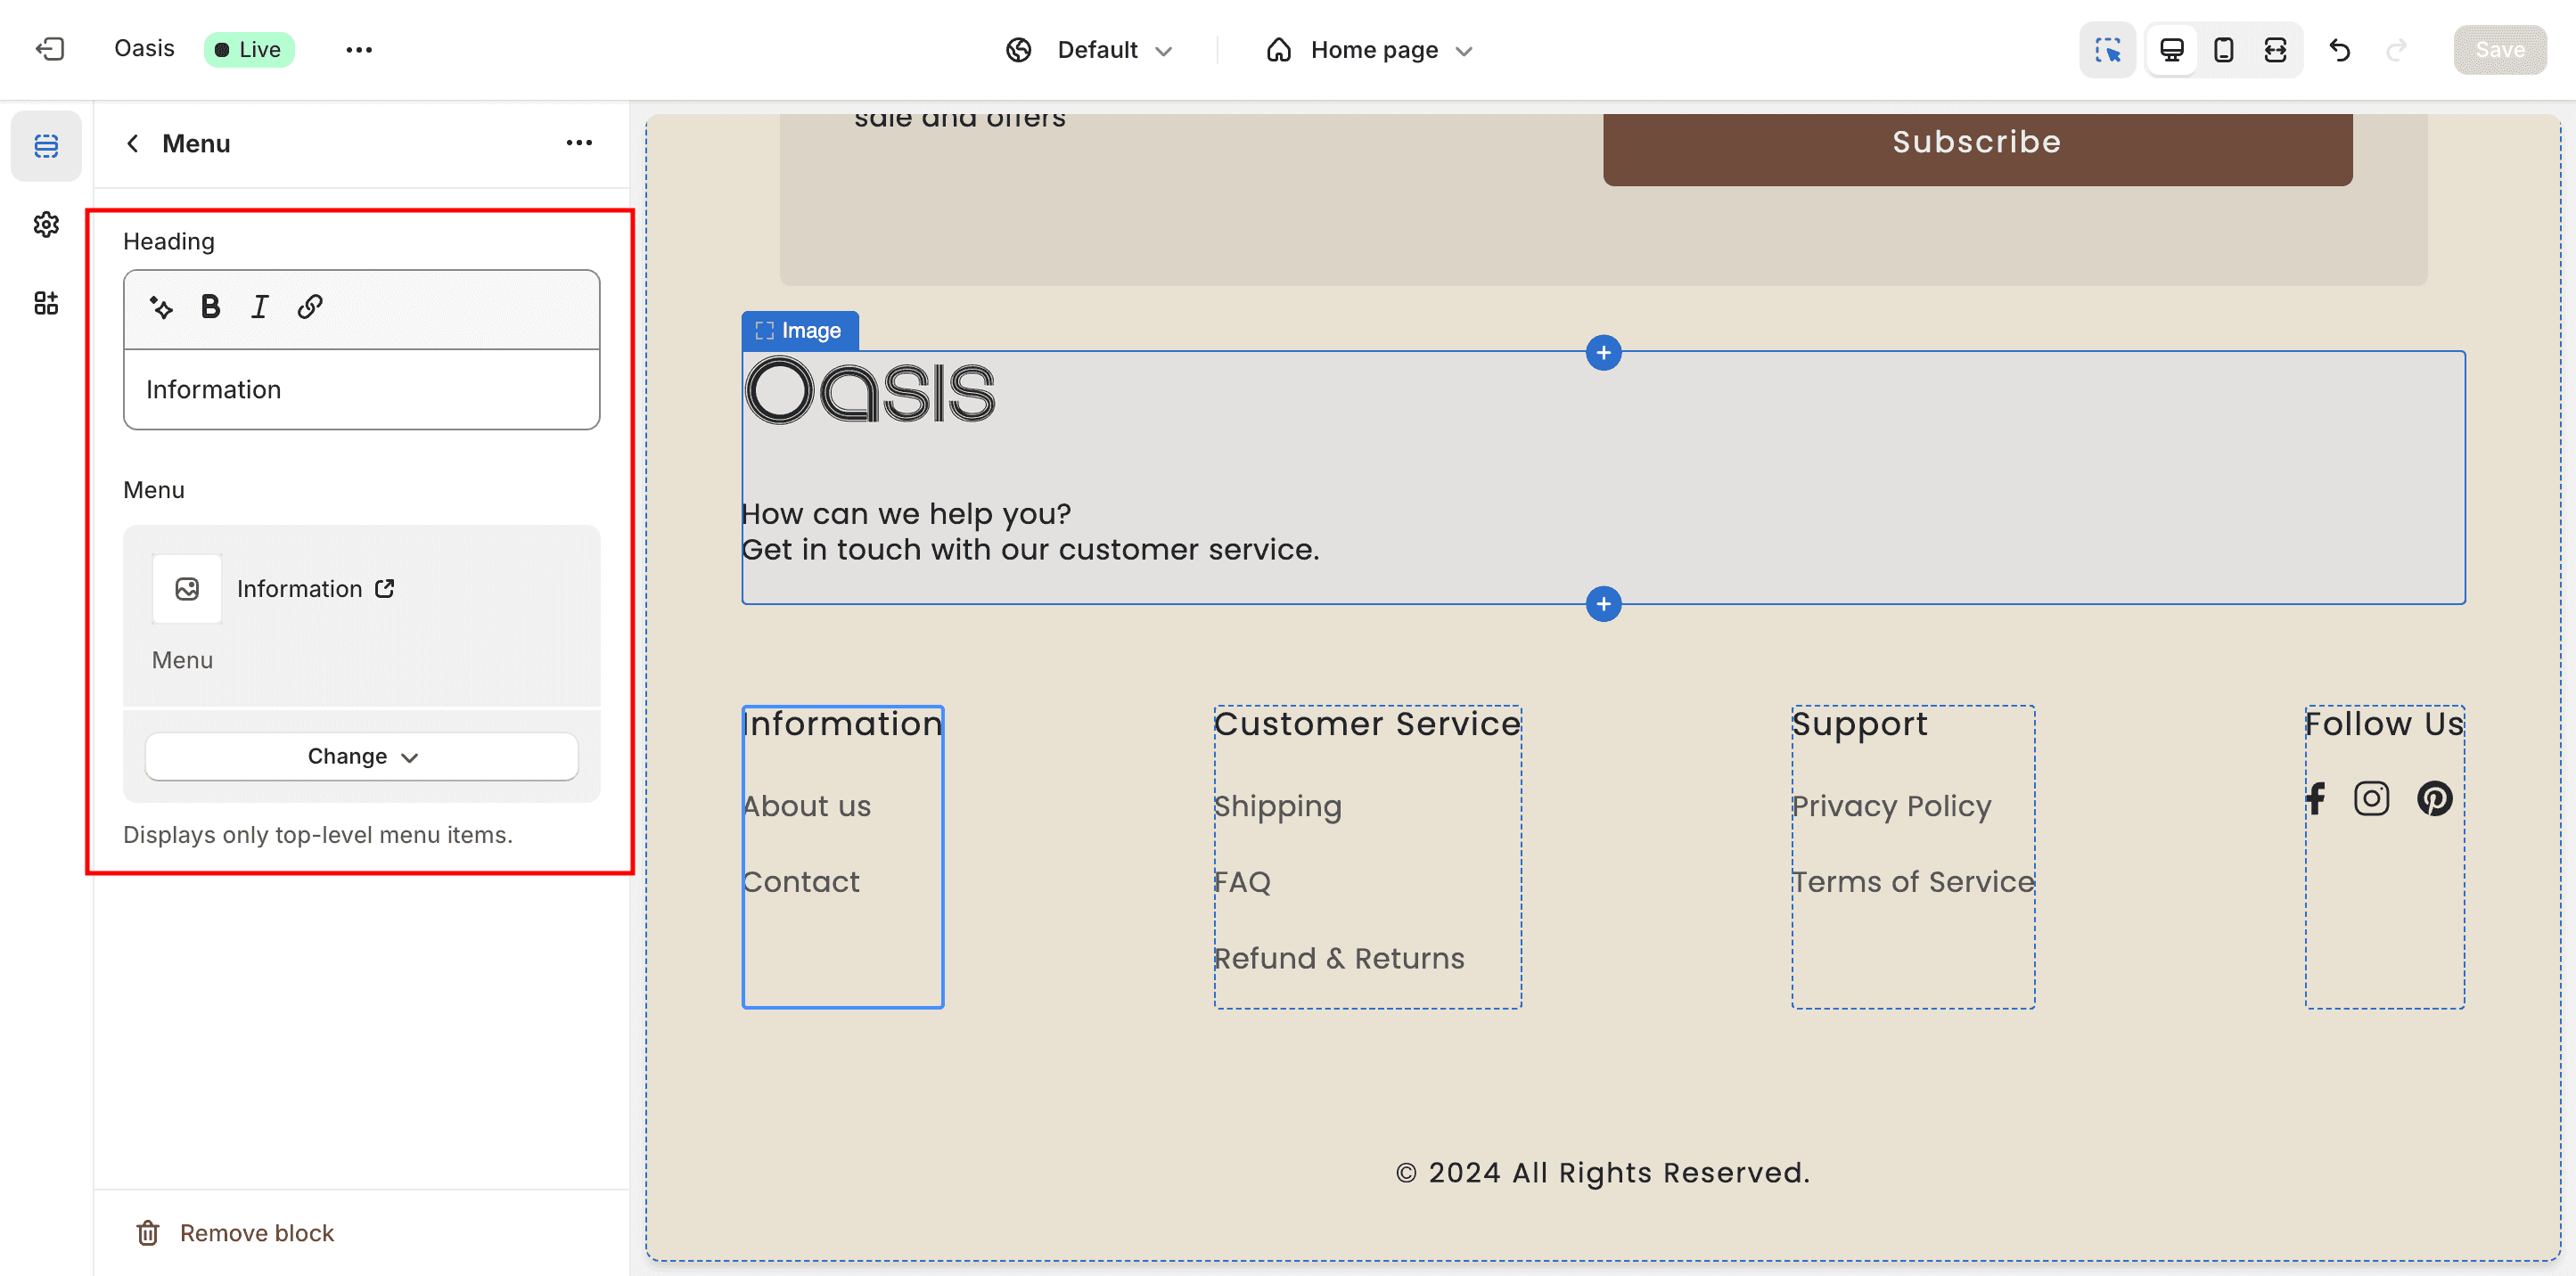
Task: Click the undo arrow
Action: coord(2339,50)
